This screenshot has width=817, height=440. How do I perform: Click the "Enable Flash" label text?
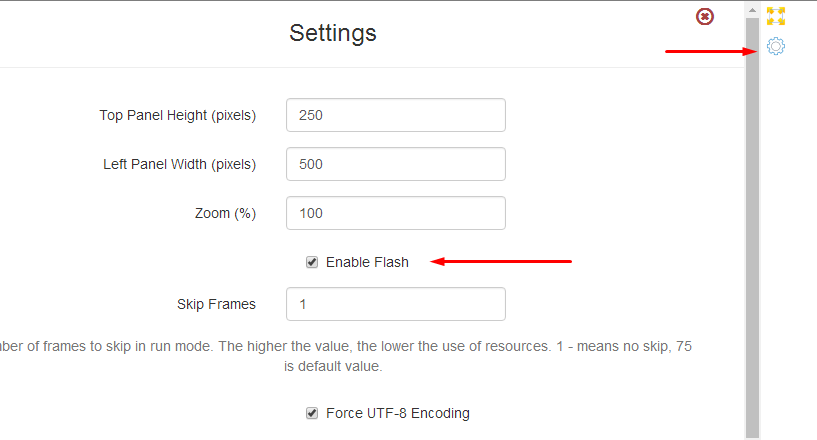tap(367, 262)
